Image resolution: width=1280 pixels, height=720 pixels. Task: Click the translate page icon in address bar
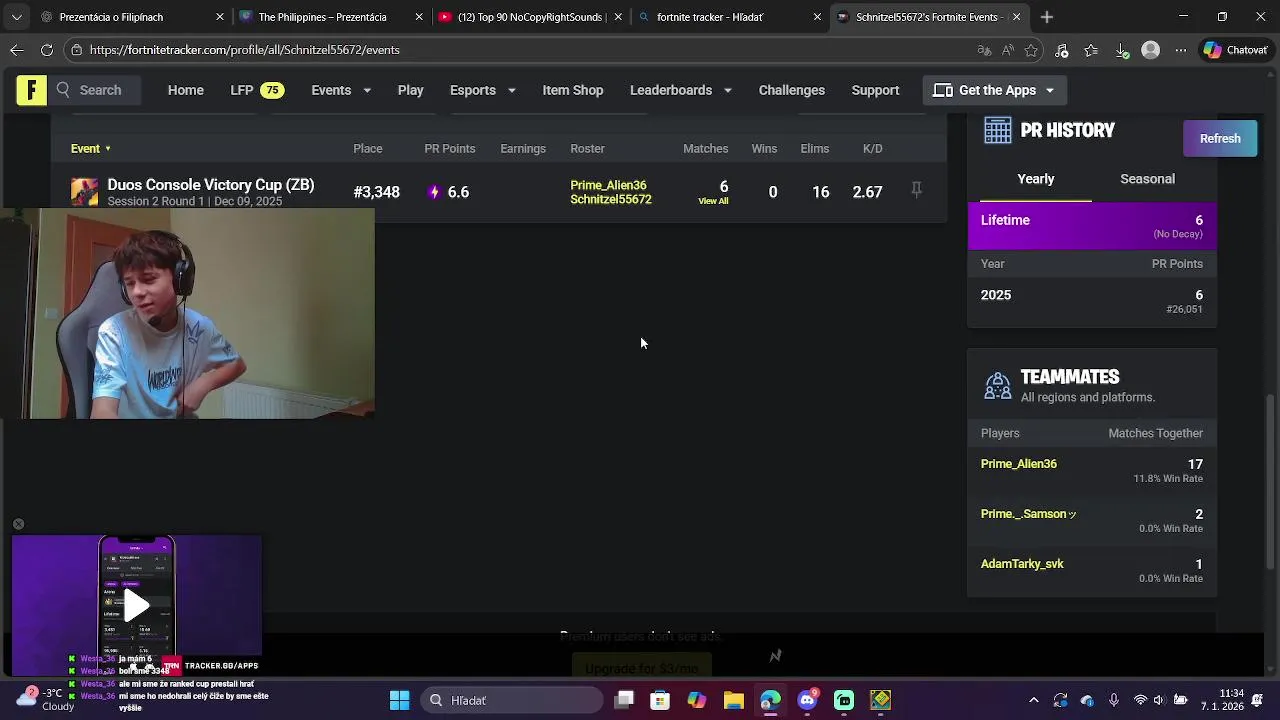coord(984,50)
